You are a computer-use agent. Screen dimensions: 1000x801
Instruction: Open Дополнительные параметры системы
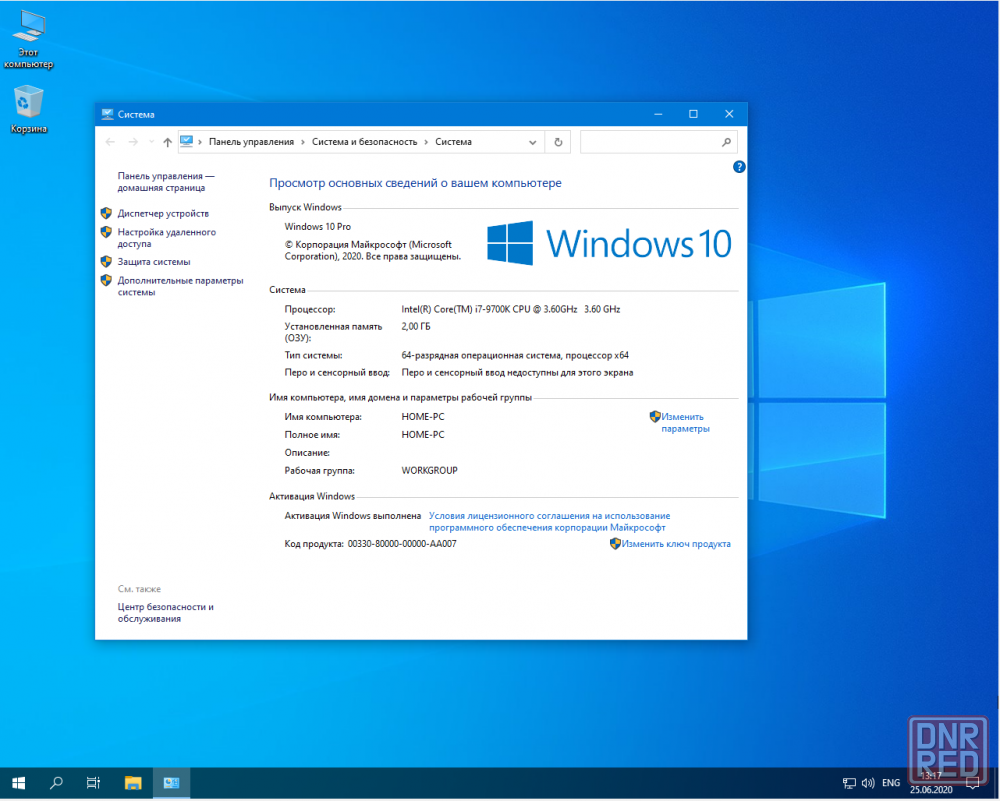tap(180, 287)
